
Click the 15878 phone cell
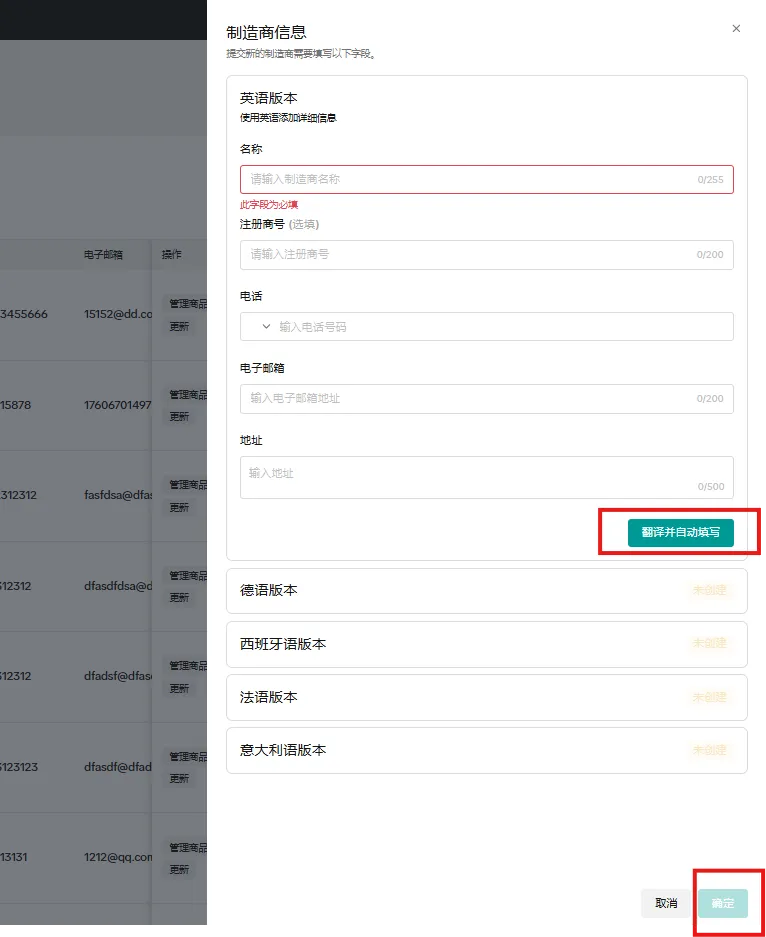pyautogui.click(x=16, y=405)
